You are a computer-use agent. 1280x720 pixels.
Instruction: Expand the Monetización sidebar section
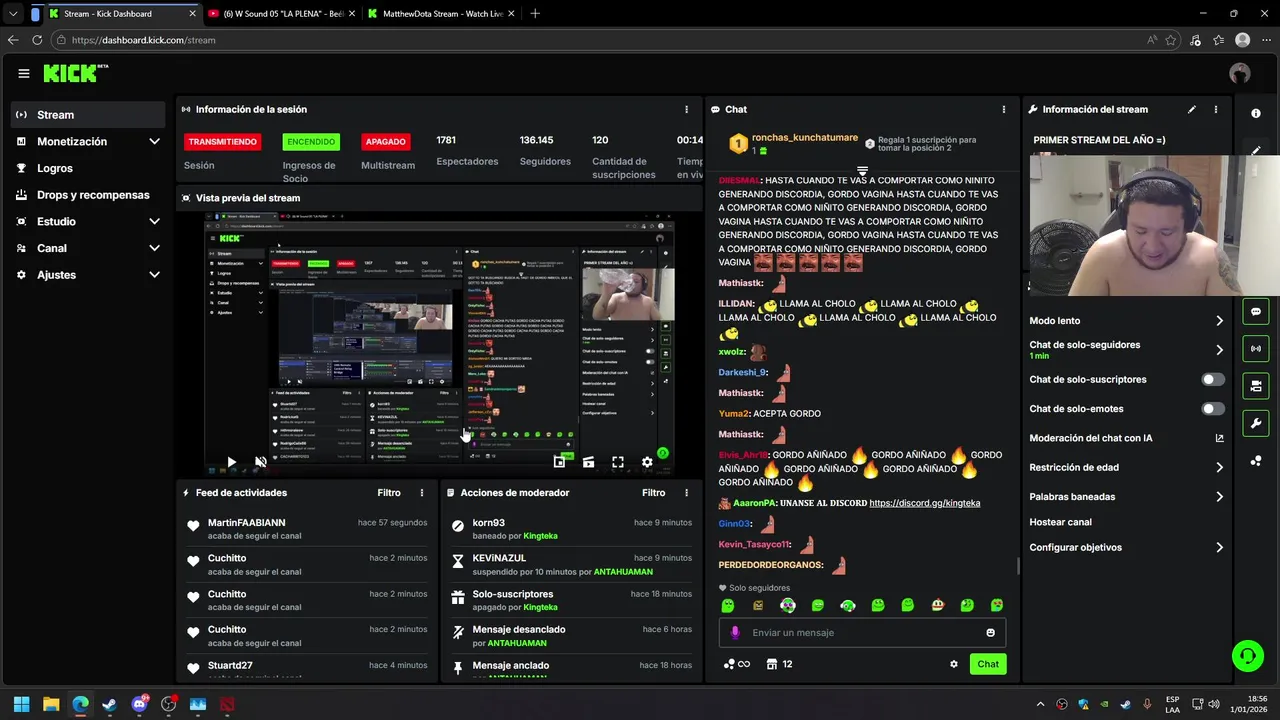tap(154, 142)
